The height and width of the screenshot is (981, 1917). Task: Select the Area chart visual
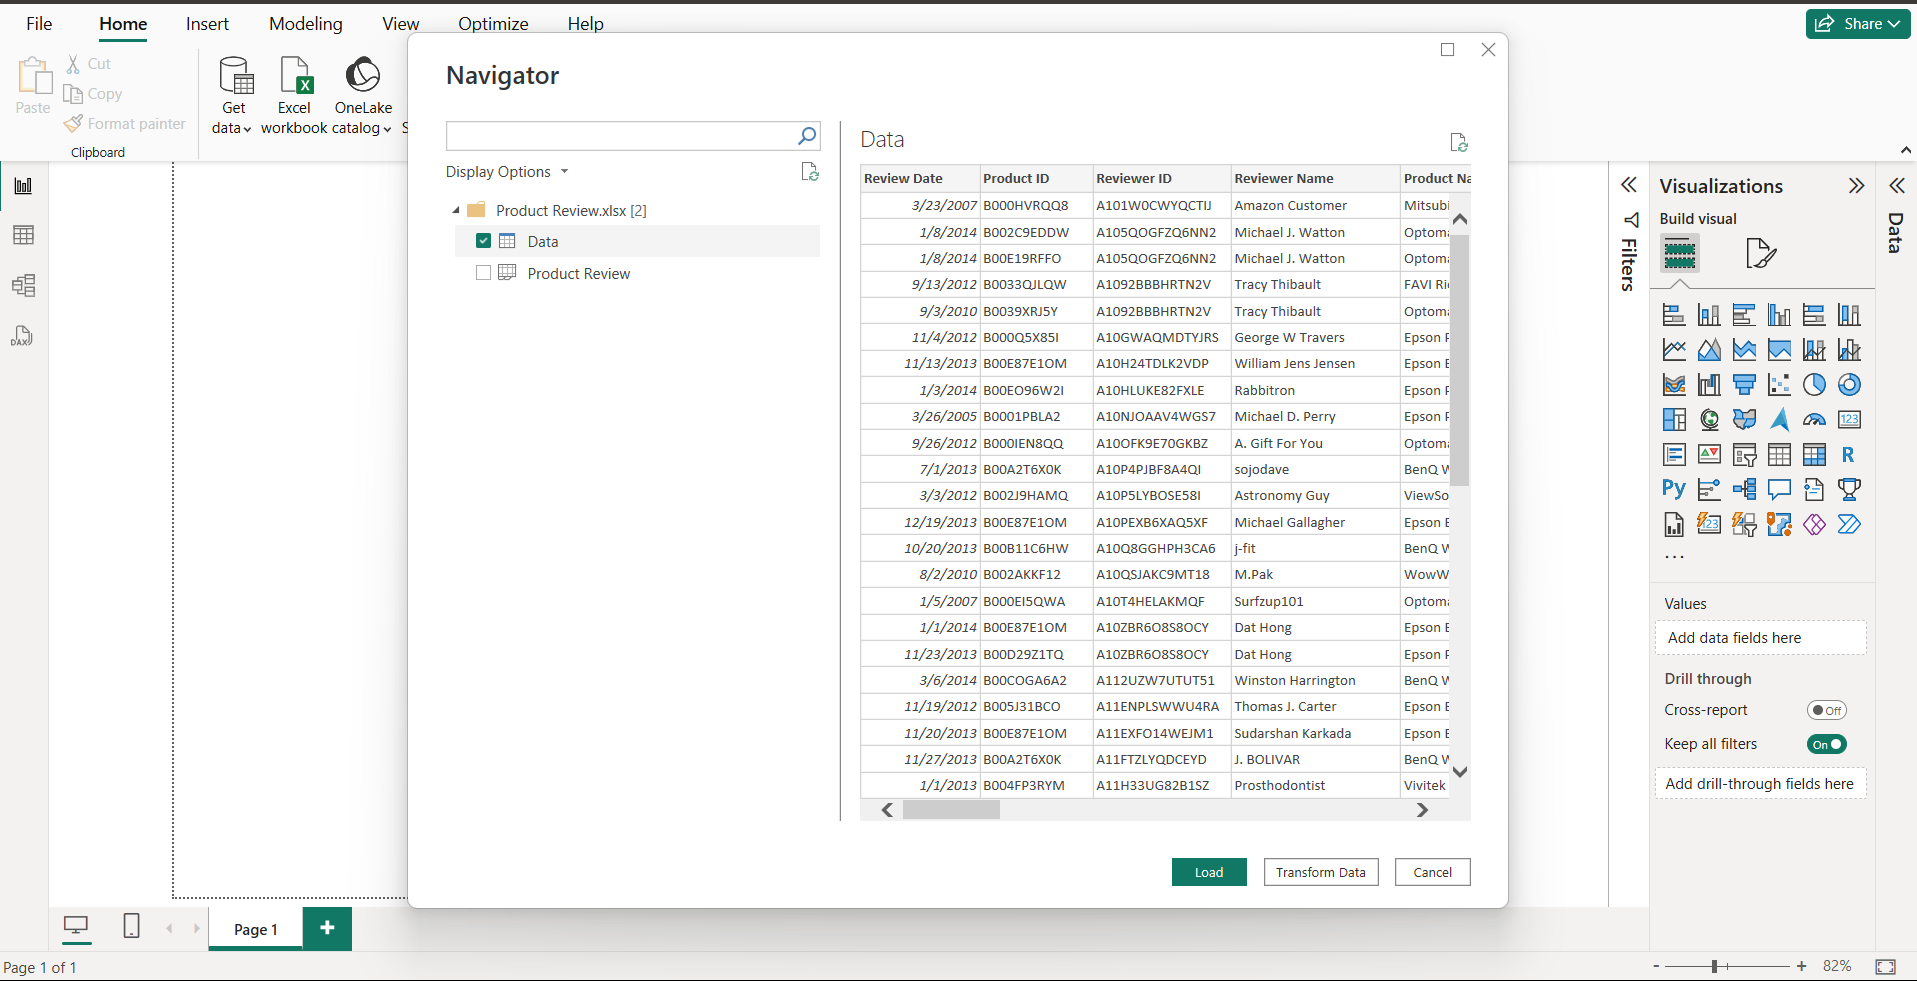1709,350
